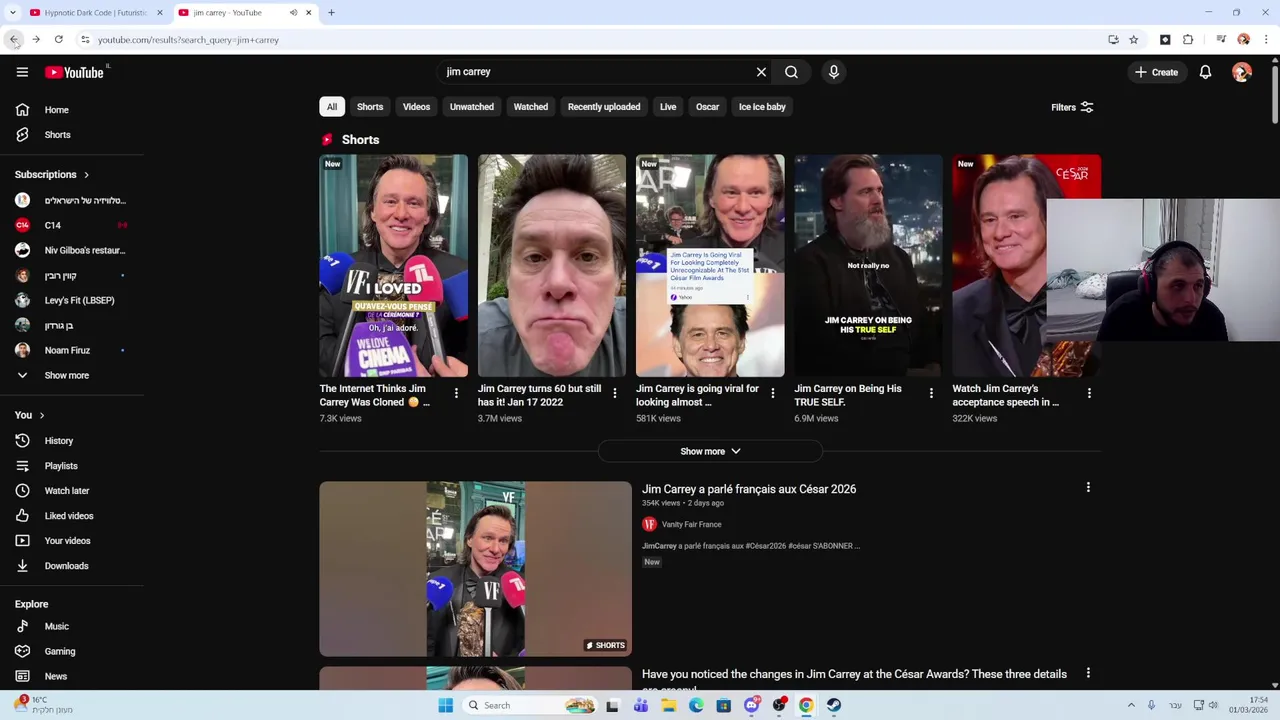The width and height of the screenshot is (1280, 720).
Task: Open the account avatar menu
Action: coord(1242,72)
